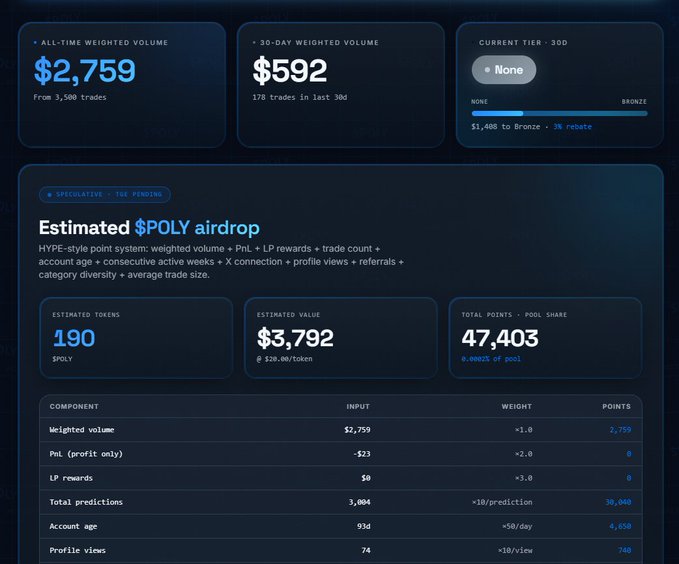The image size is (679, 564).
Task: Open the 3% rebate link
Action: (x=572, y=126)
